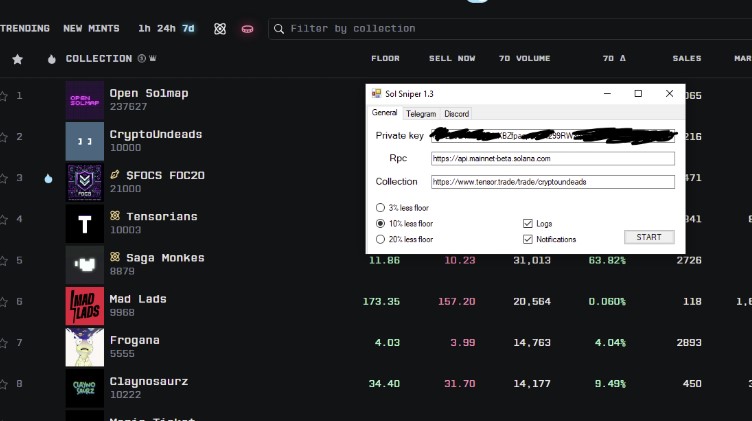The width and height of the screenshot is (752, 421).
Task: Click the Rpc URL input field
Action: pyautogui.click(x=552, y=158)
